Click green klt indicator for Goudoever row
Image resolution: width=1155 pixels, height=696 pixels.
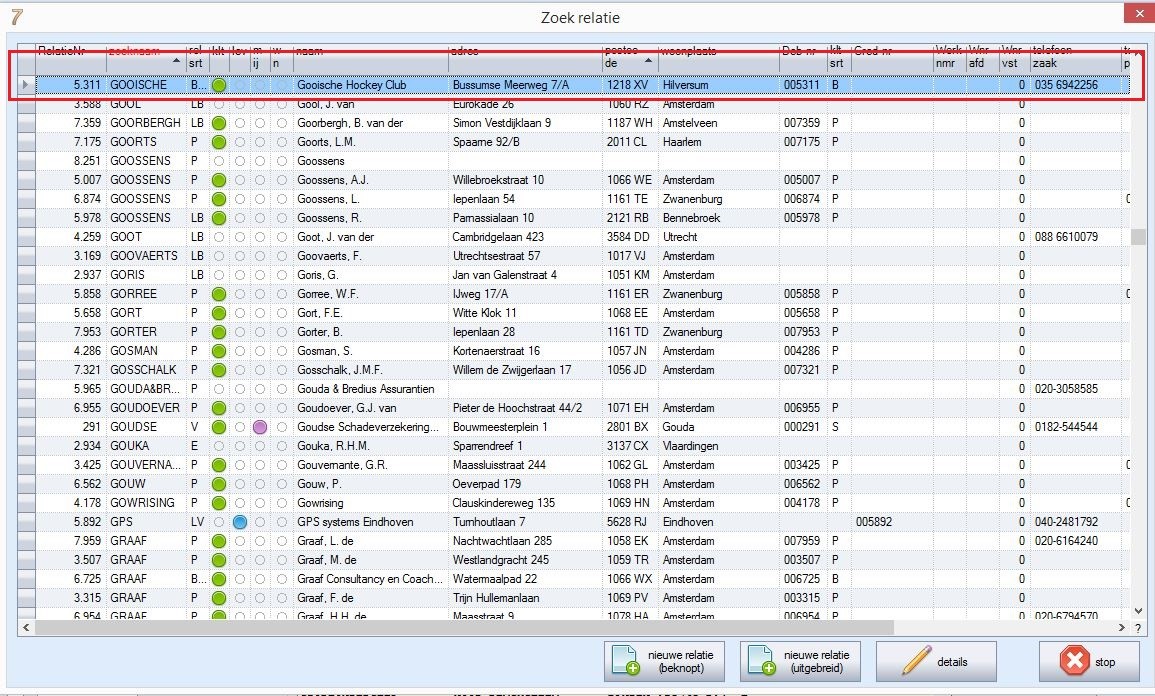219,408
